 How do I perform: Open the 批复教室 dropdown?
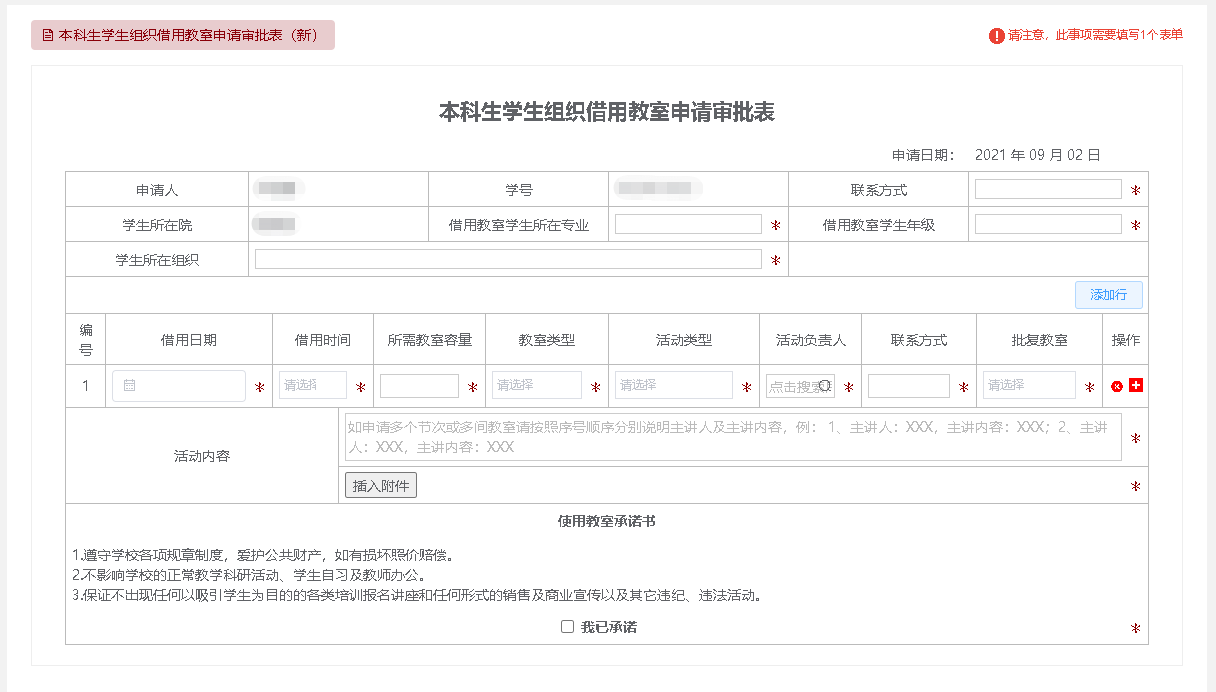coord(1029,385)
